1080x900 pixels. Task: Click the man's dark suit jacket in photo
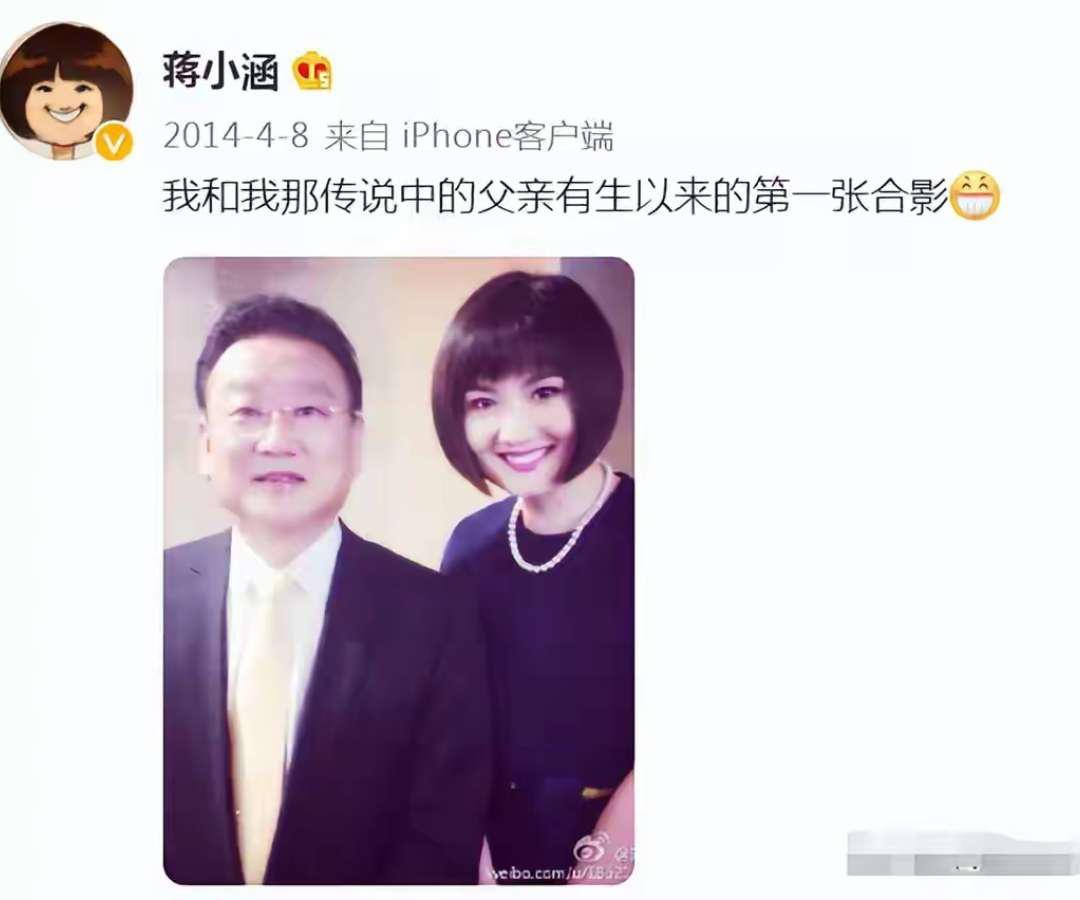click(x=322, y=709)
